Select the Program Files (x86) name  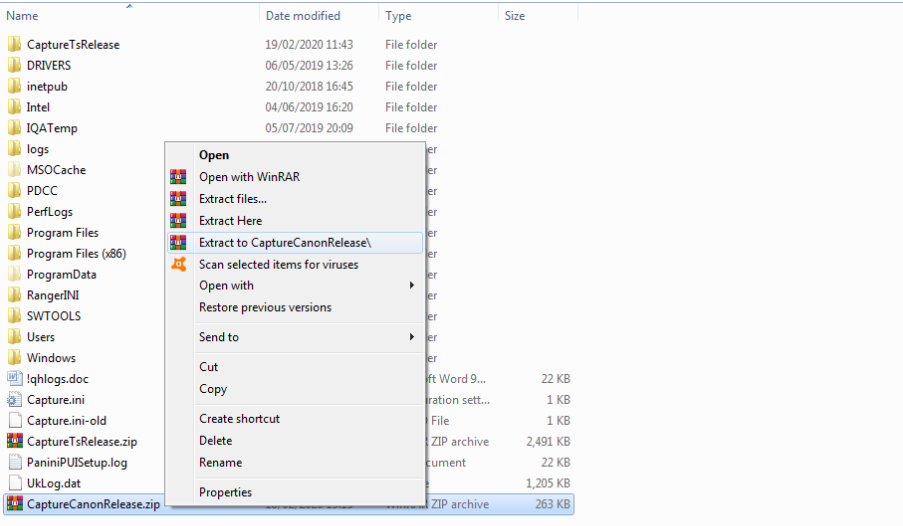tap(76, 253)
